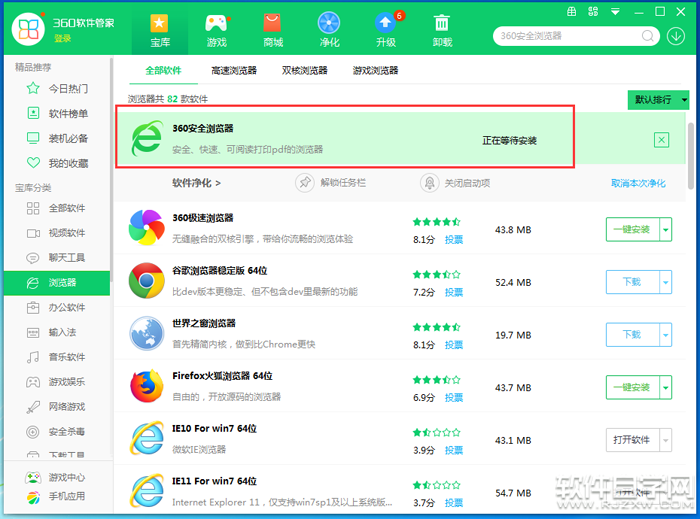Switch to 全部软件 tab
The height and width of the screenshot is (519, 700).
click(163, 71)
